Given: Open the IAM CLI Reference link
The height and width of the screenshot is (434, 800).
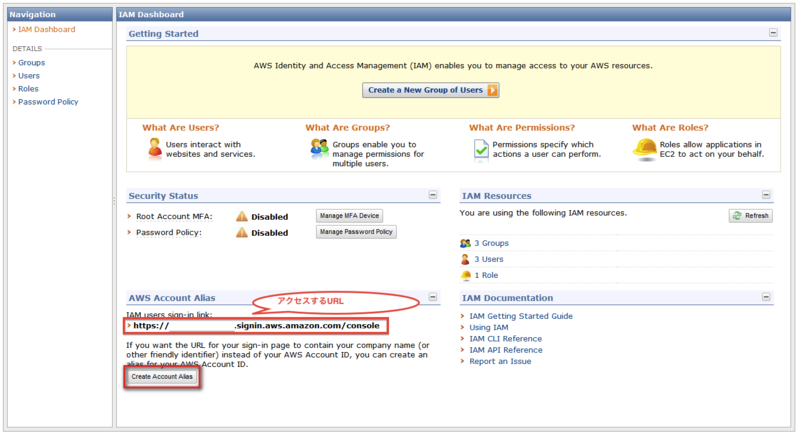Looking at the screenshot, I should 506,339.
